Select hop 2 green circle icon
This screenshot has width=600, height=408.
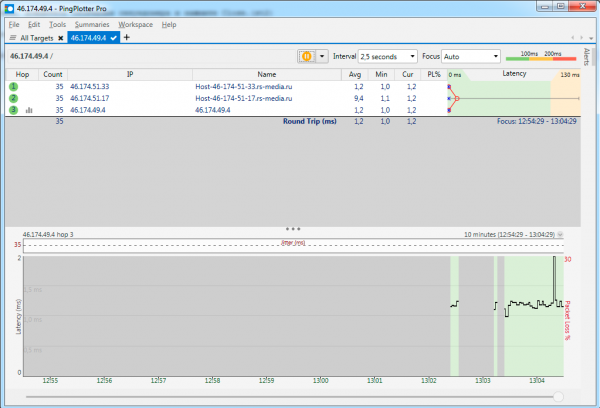13,98
